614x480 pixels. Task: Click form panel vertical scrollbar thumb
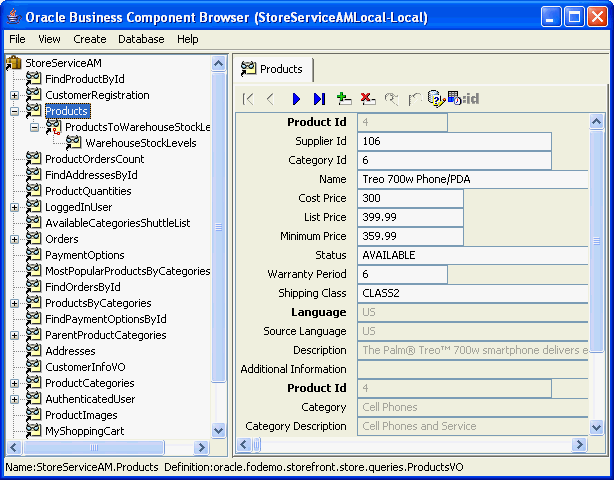pyautogui.click(x=596, y=241)
